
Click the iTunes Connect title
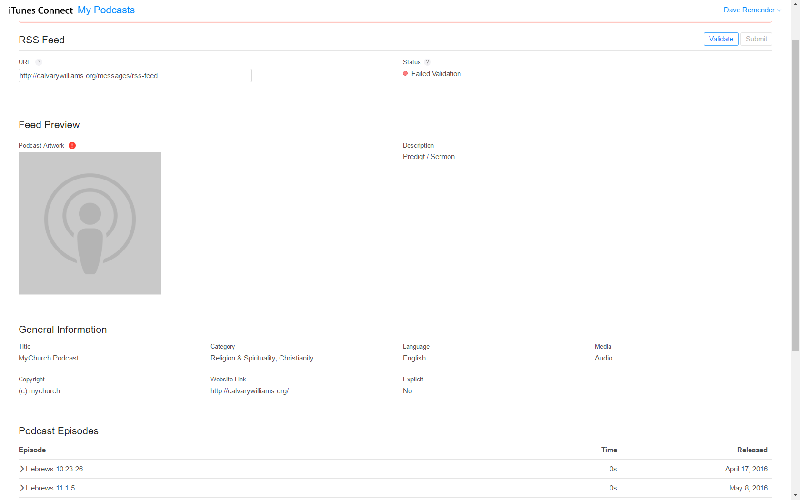(x=40, y=10)
